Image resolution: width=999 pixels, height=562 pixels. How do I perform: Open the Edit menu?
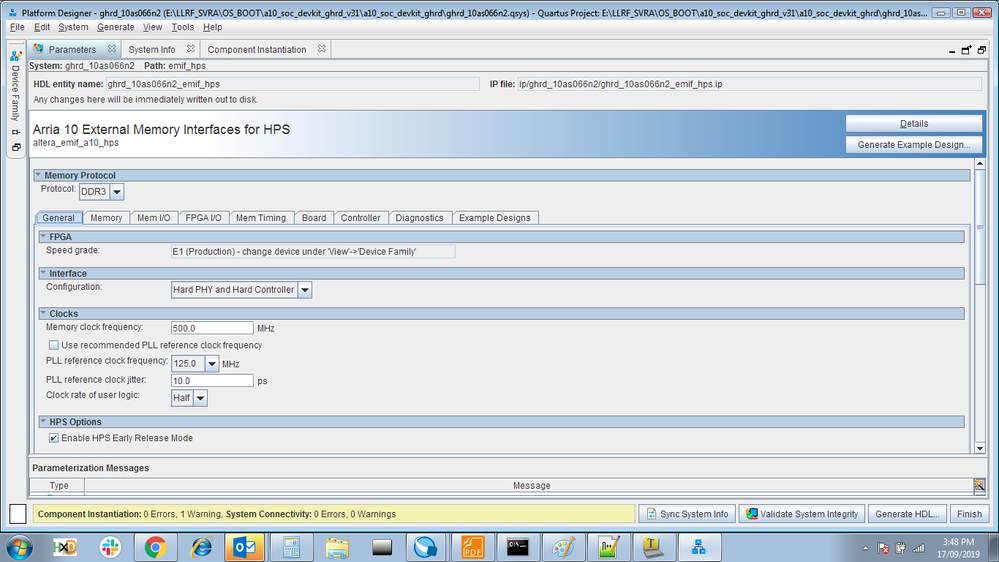coord(42,27)
